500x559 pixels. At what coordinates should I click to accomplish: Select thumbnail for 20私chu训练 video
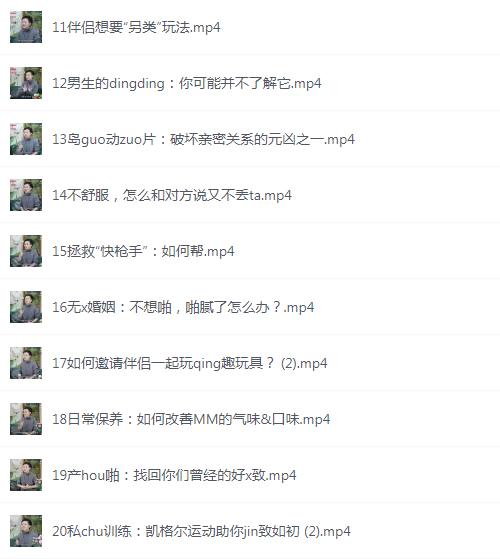[26, 531]
